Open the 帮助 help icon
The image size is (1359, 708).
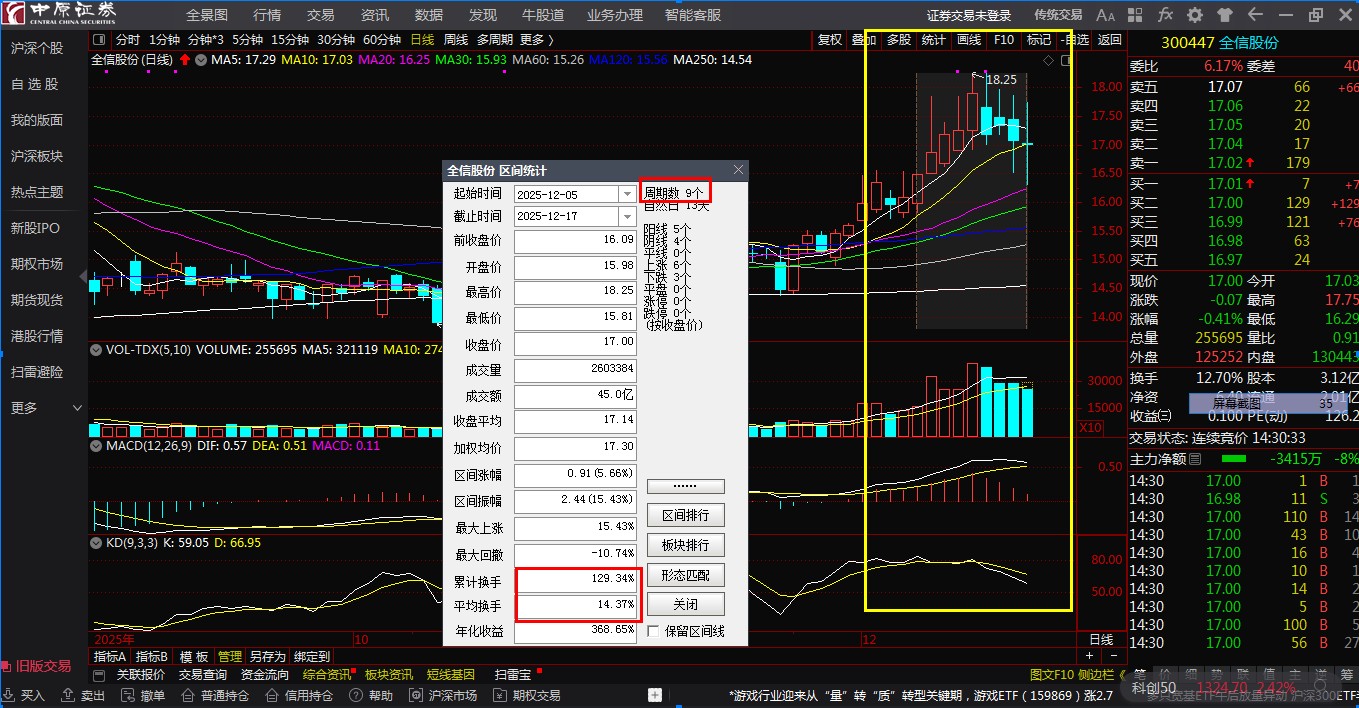(358, 695)
